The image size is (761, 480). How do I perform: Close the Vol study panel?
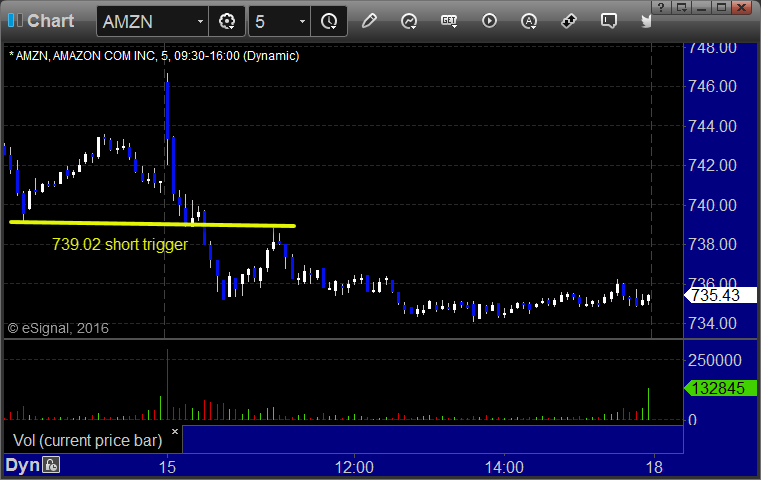175,431
